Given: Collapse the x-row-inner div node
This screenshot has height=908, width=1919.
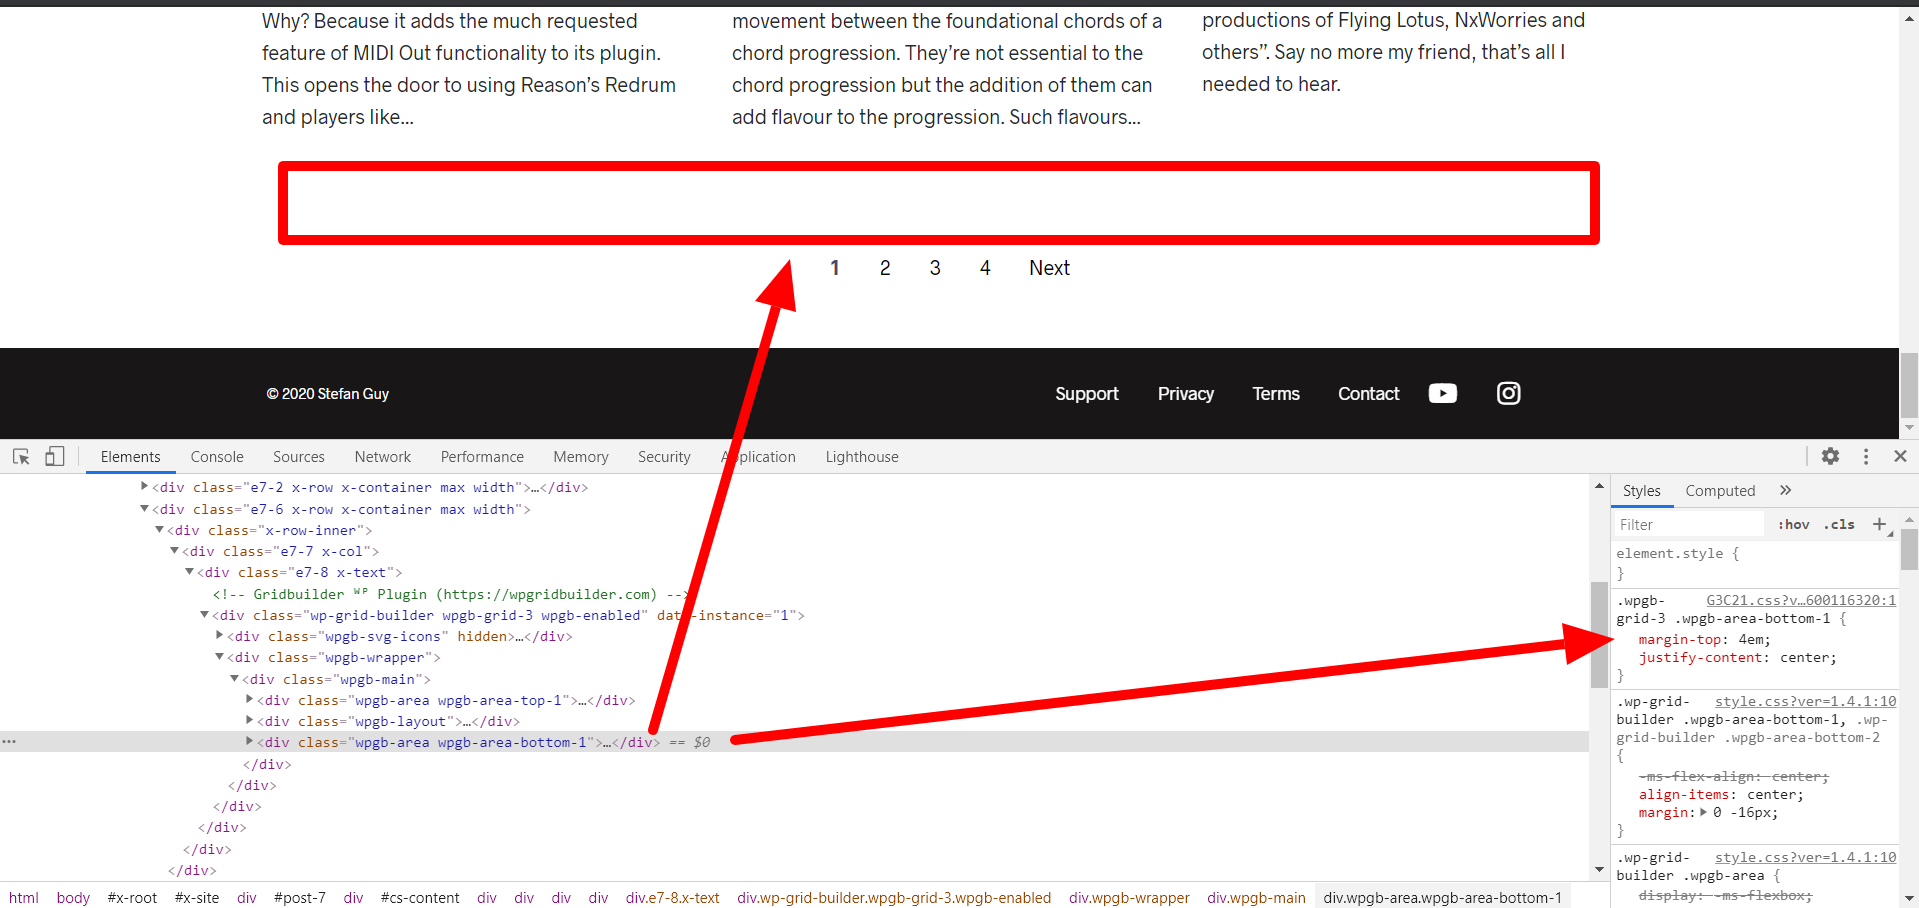Looking at the screenshot, I should point(159,529).
